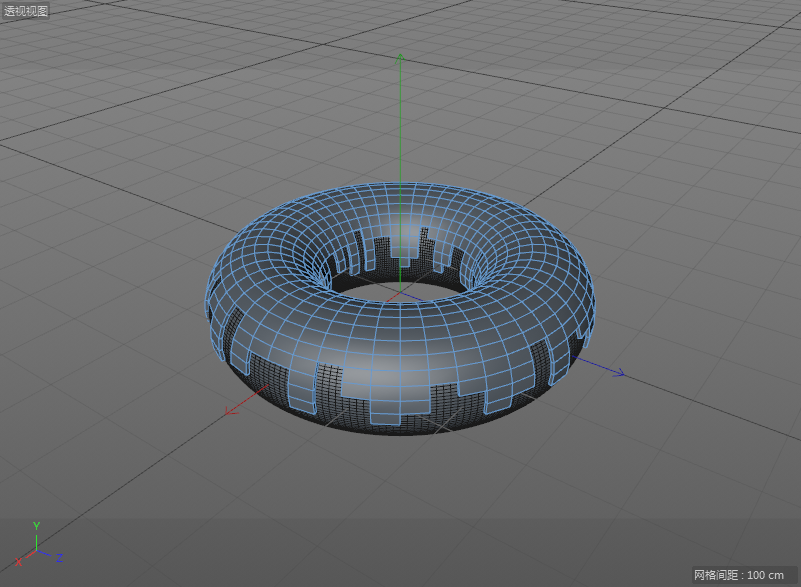Click the 网格间距 100 cm grid spacing label
Viewport: 801px width, 587px height.
point(739,575)
